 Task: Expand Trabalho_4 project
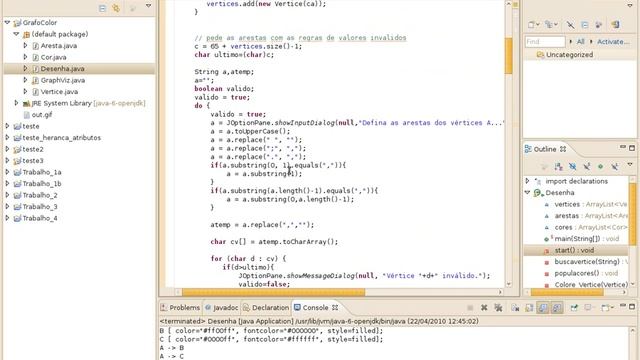point(7,218)
